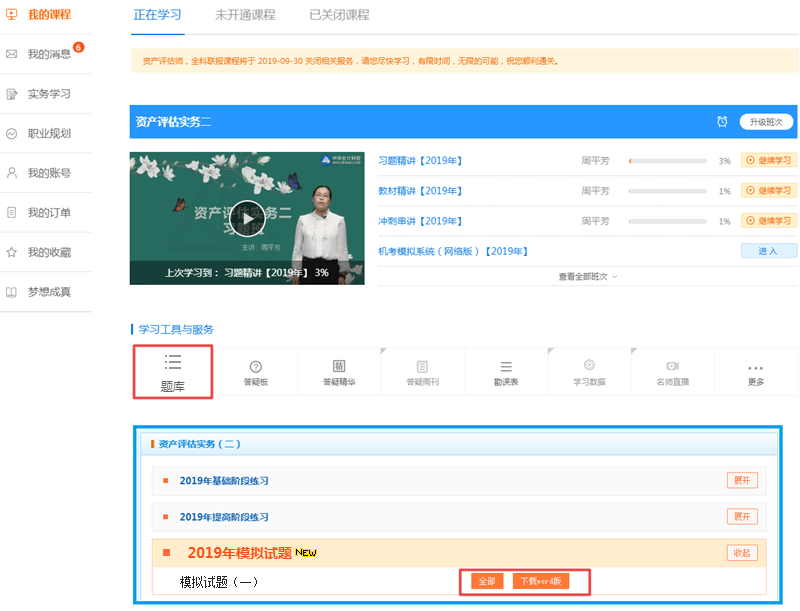The image size is (800, 611).
Task: Expand 查看全部班次 to show all classes
Action: [x=588, y=276]
